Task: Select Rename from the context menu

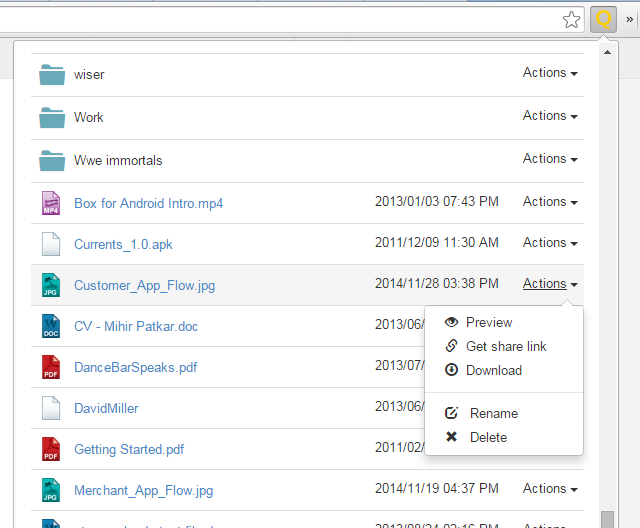Action: [x=493, y=413]
